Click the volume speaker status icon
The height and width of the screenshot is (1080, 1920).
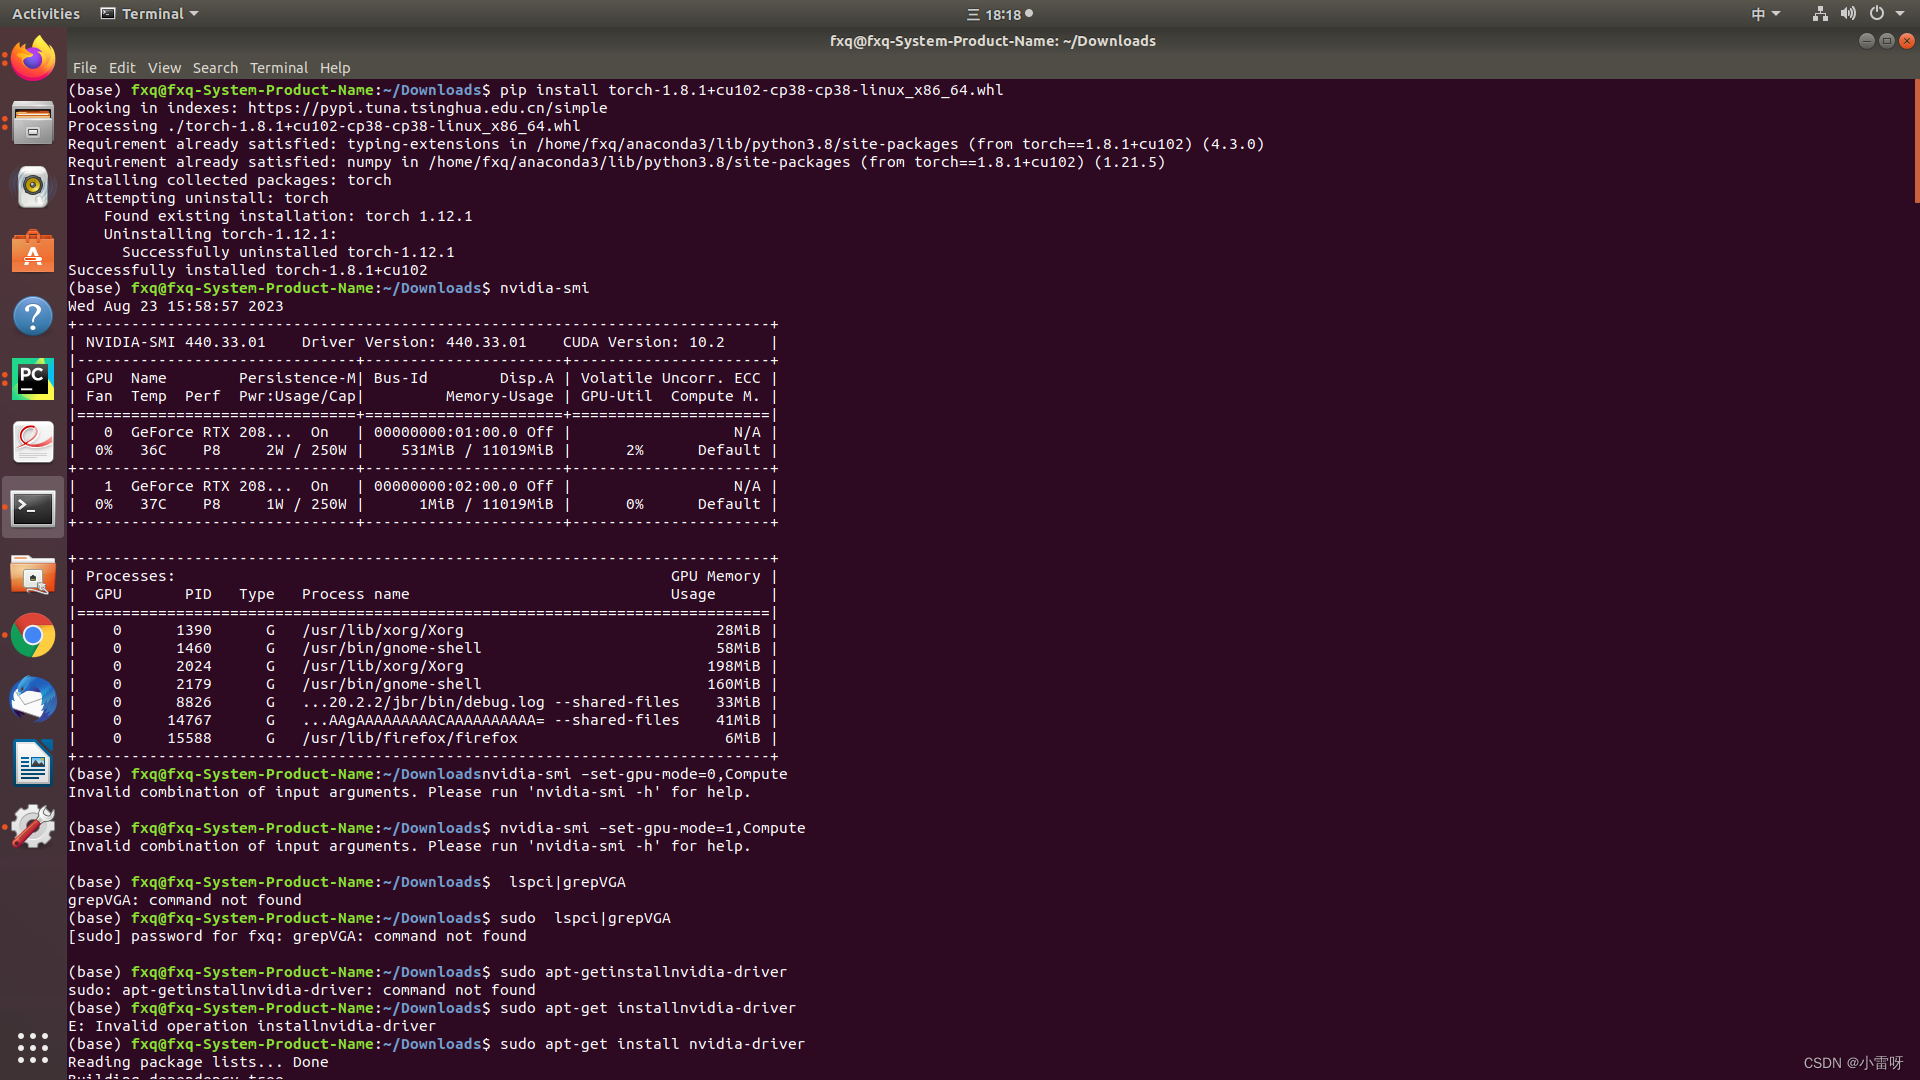point(1848,14)
